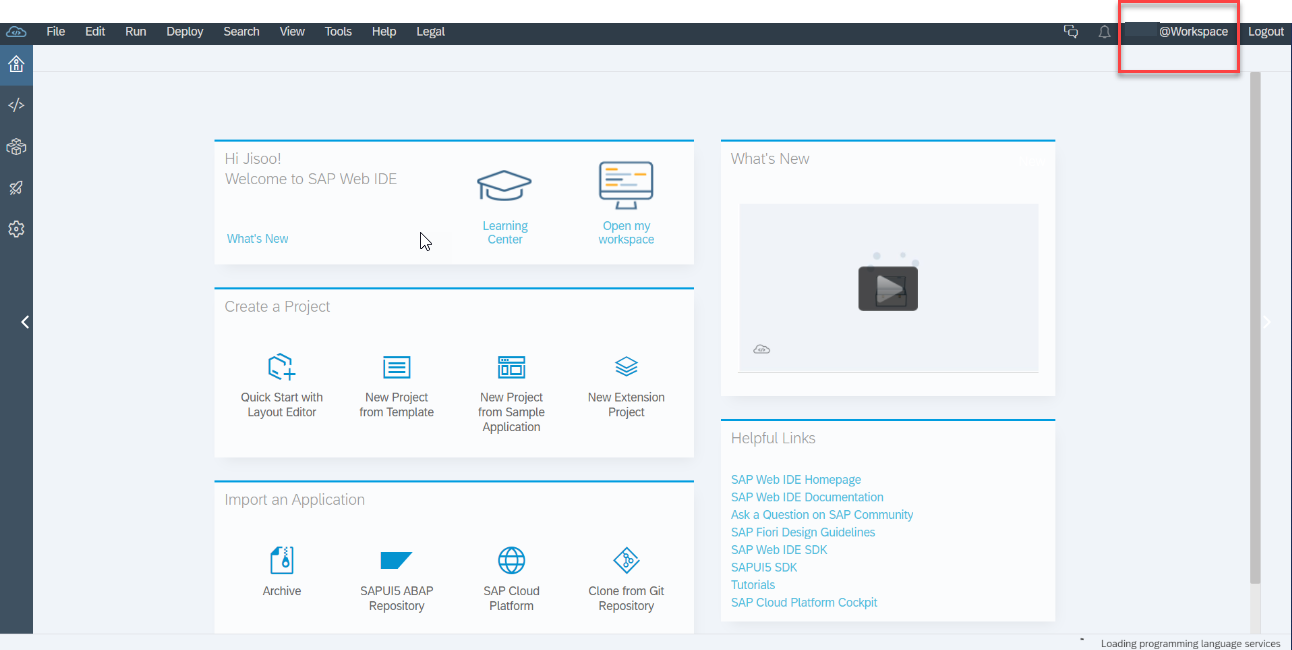The width and height of the screenshot is (1292, 650).
Task: Open the SAP Web IDE Homepage link
Action: pyautogui.click(x=796, y=480)
